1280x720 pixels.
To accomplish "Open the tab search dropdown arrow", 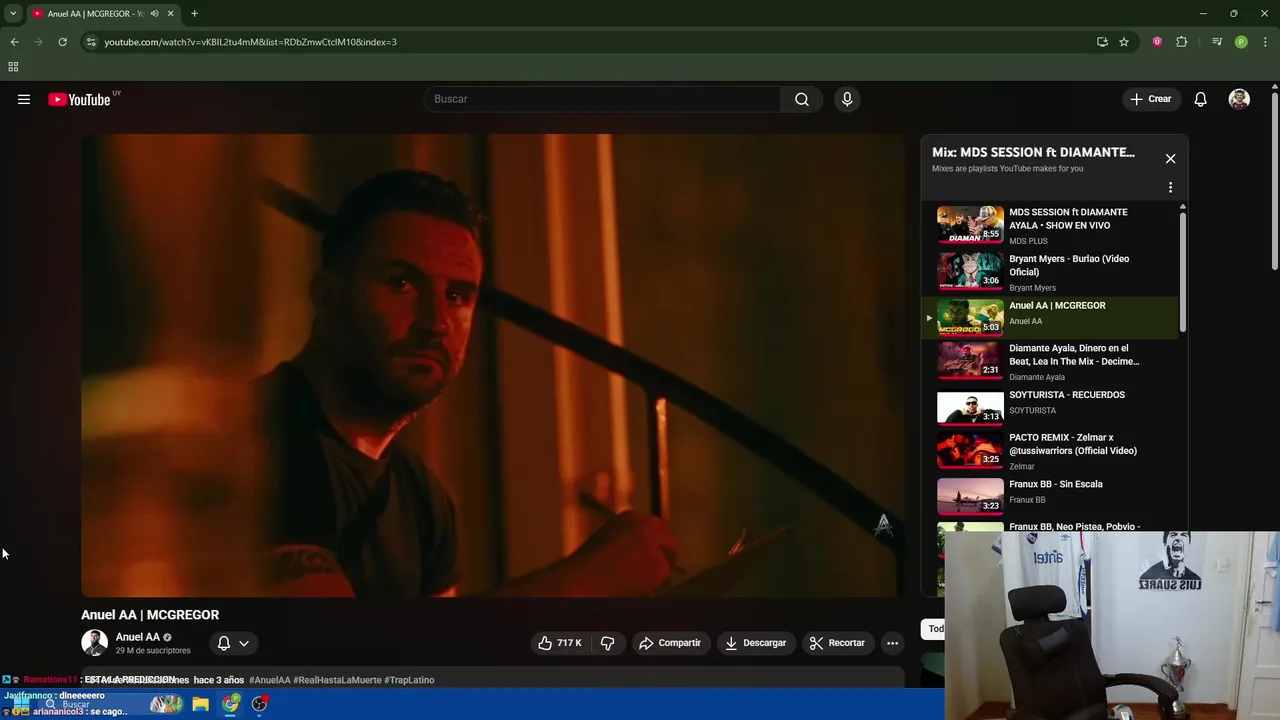I will point(13,14).
